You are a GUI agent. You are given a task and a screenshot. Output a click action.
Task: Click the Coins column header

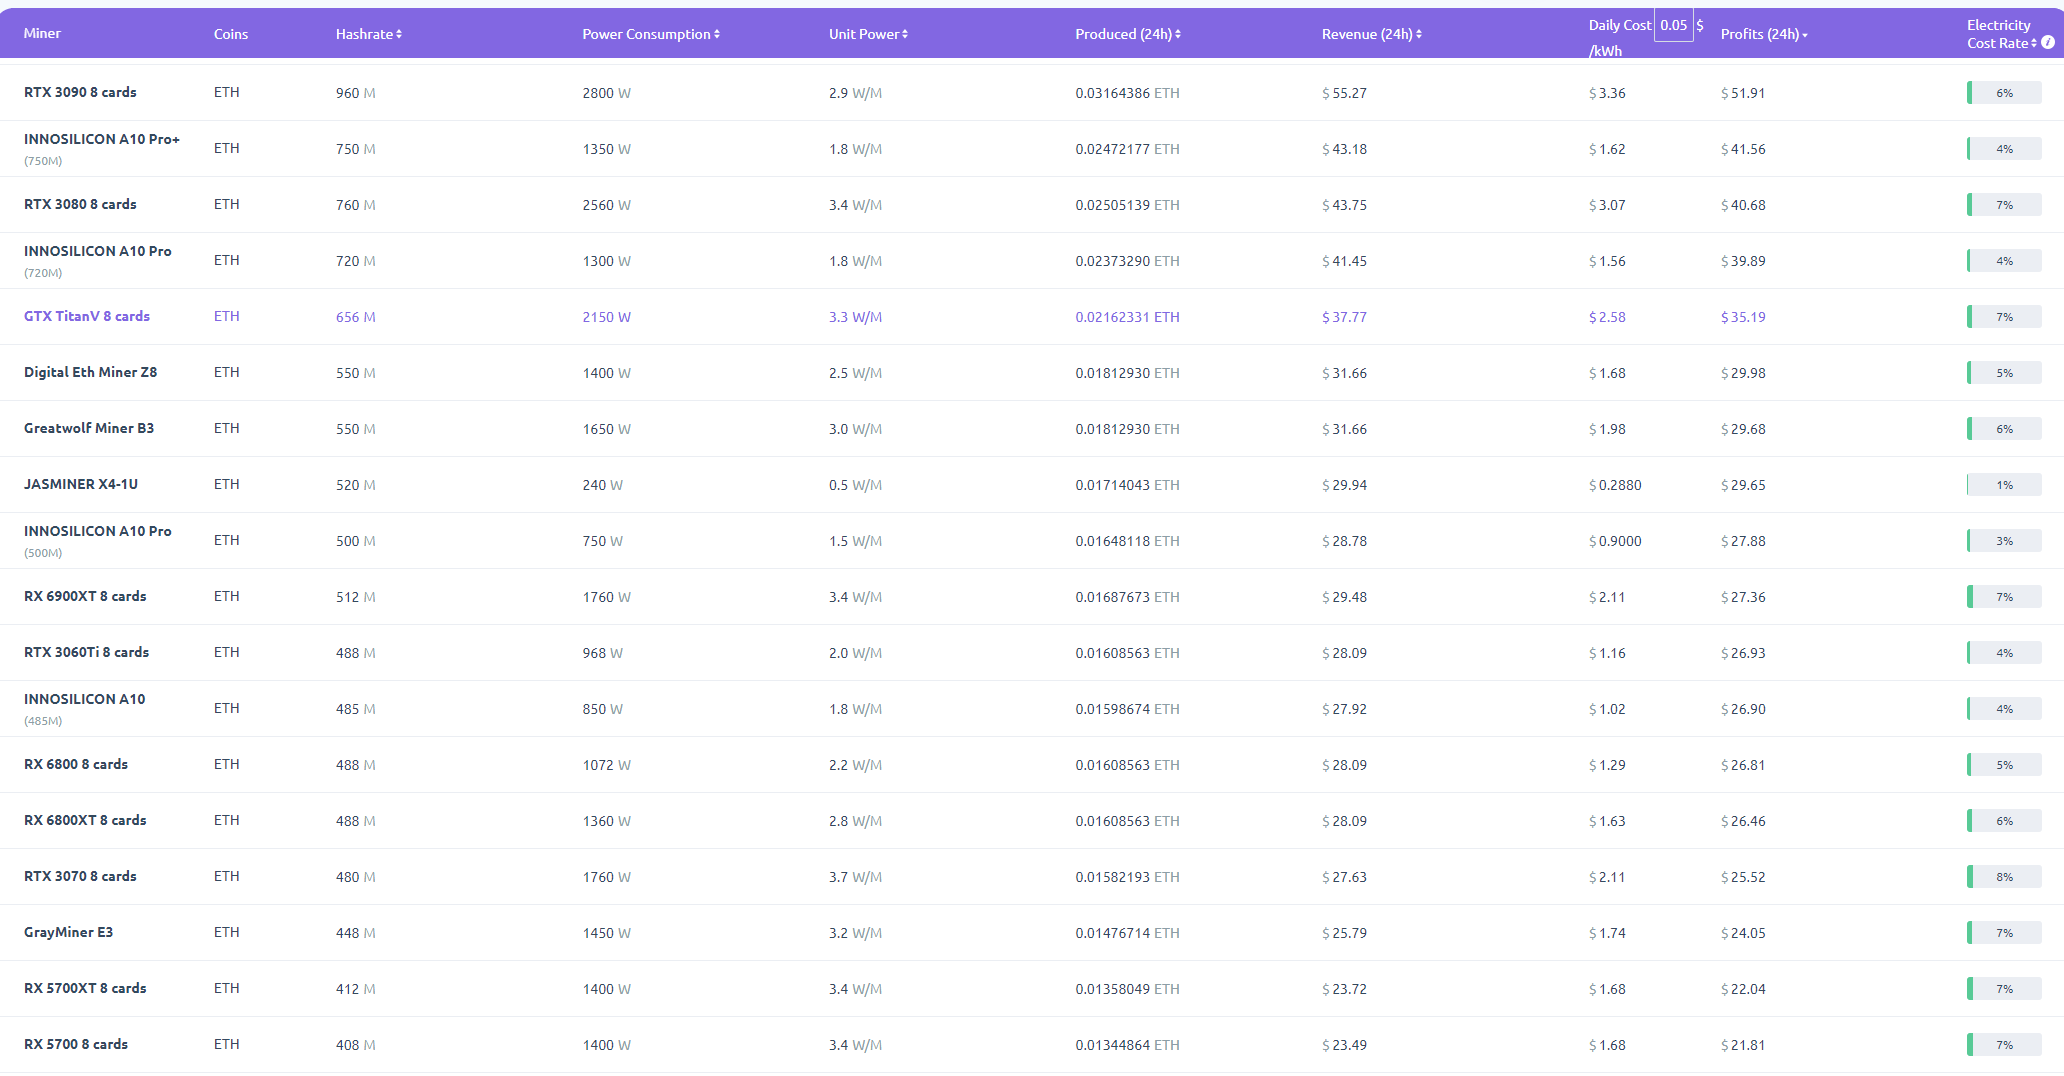230,34
